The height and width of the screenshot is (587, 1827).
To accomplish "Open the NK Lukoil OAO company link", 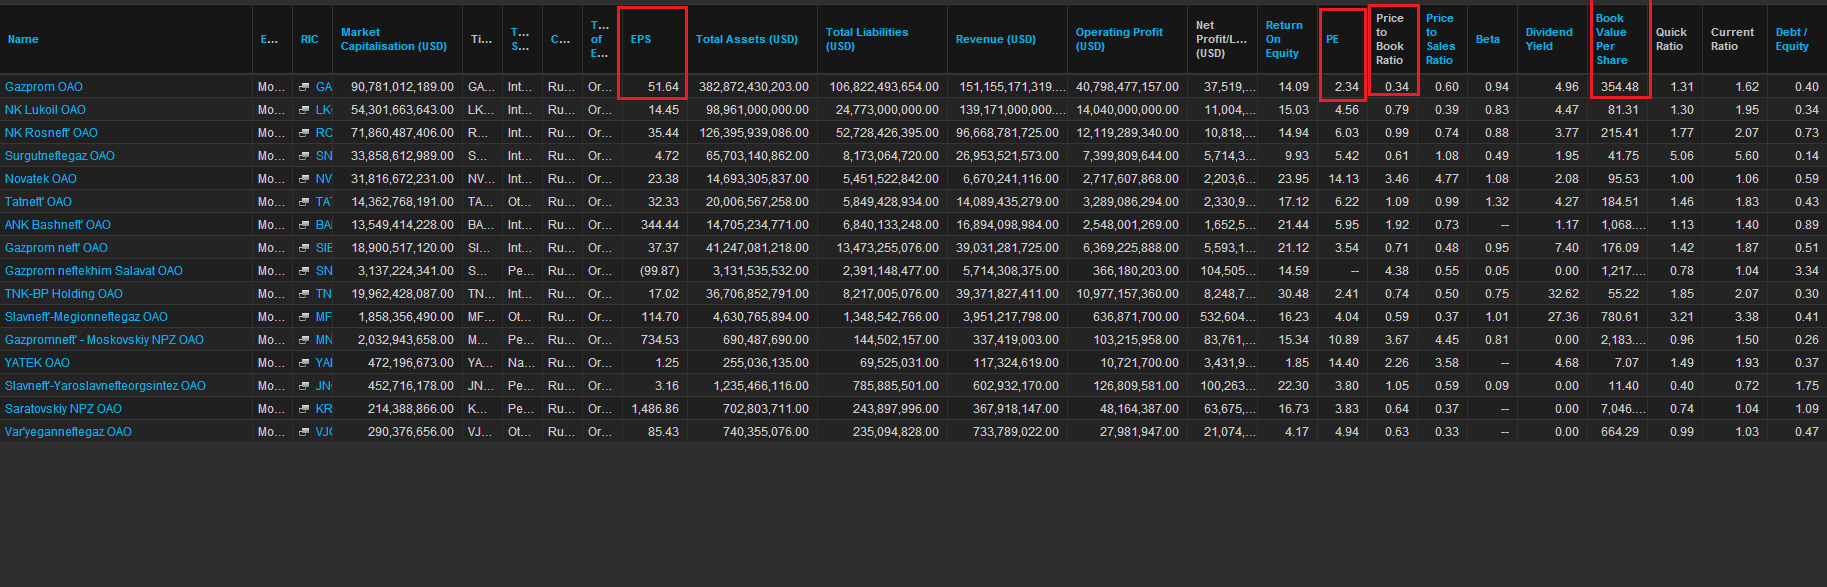I will tap(45, 110).
